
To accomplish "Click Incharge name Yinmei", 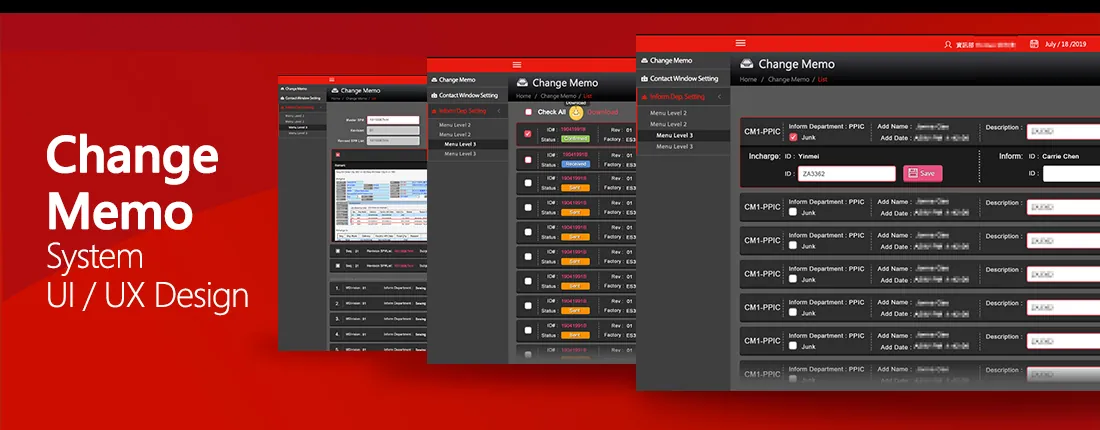I will click(x=808, y=156).
